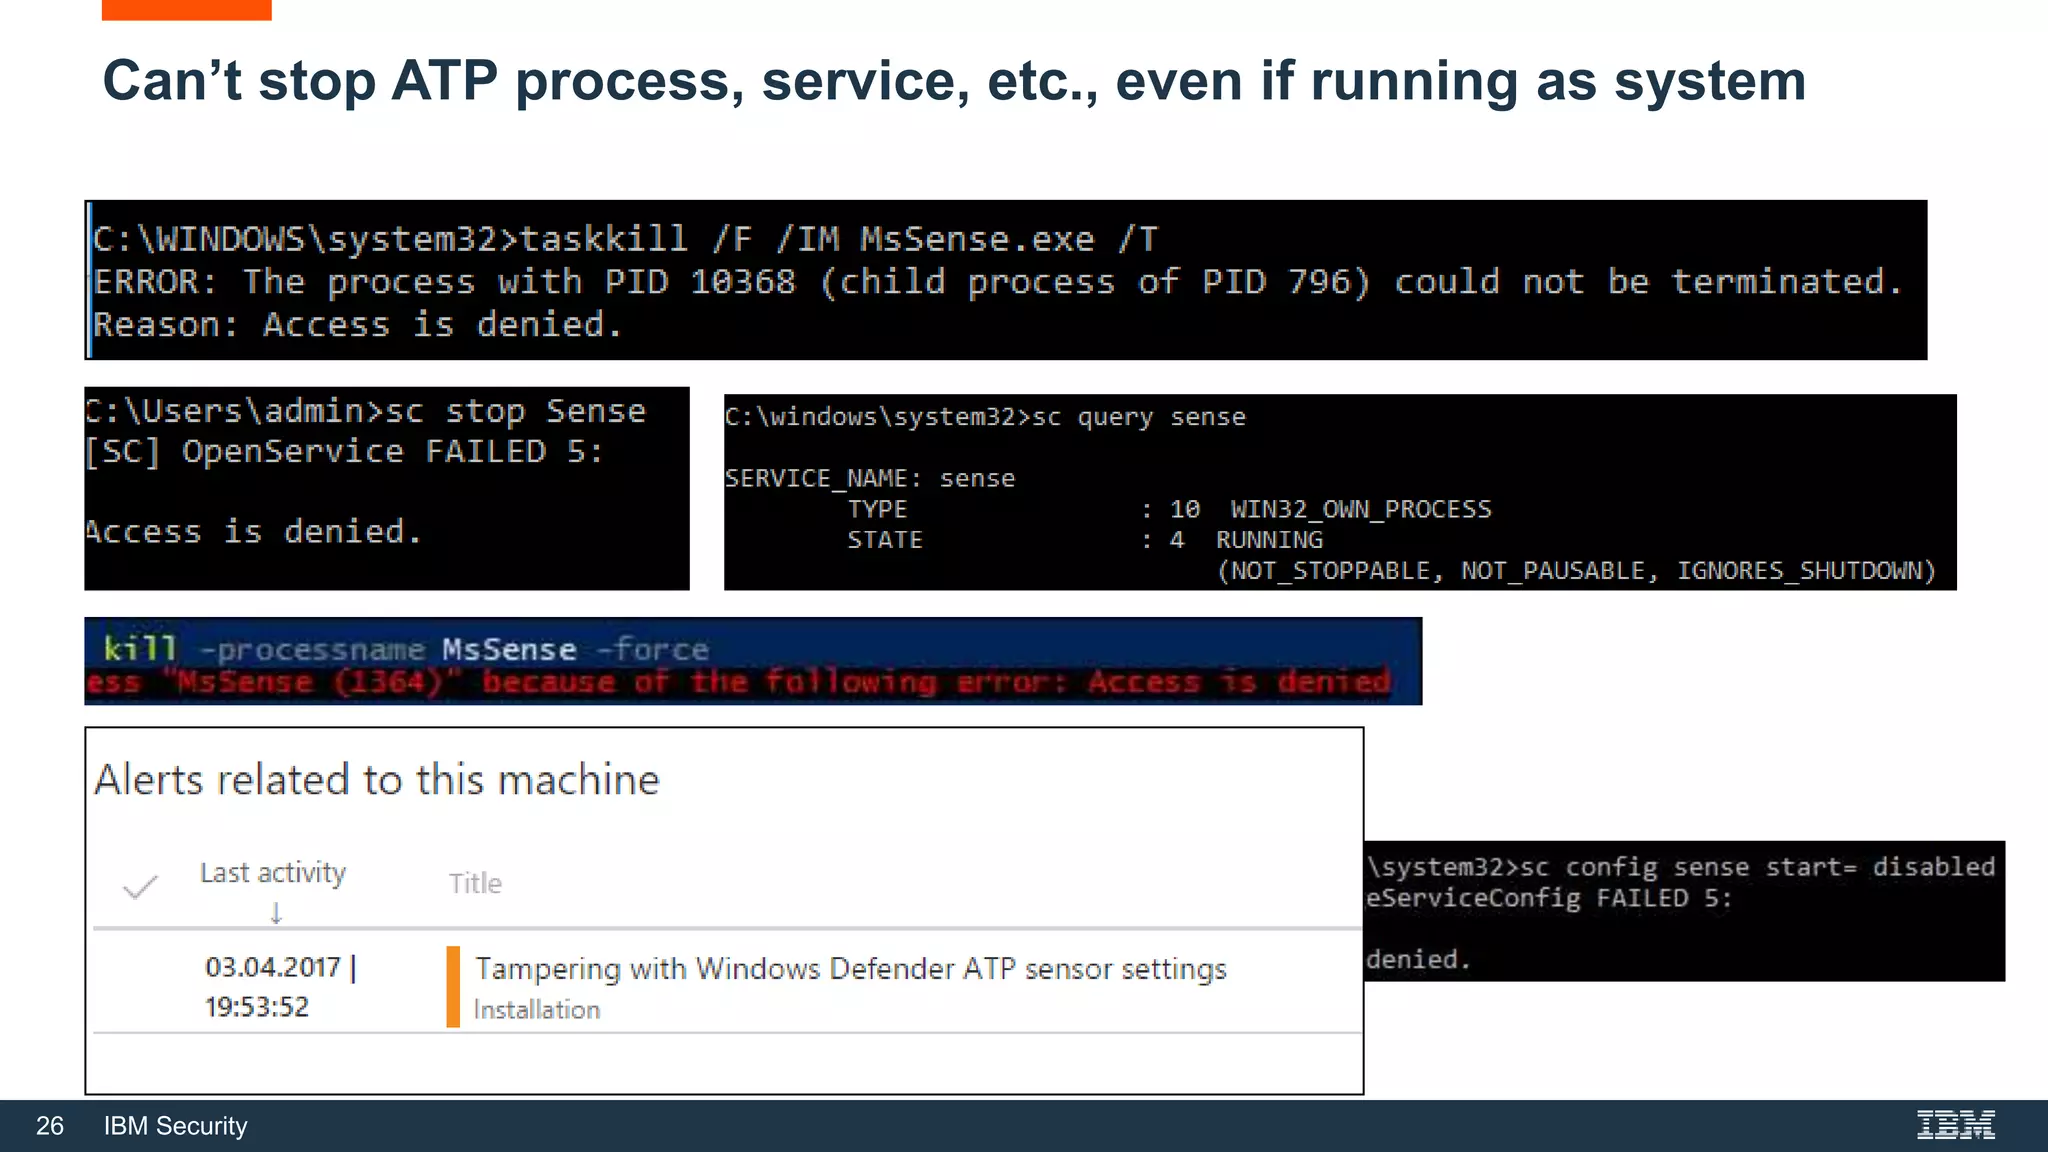Image resolution: width=2048 pixels, height=1152 pixels.
Task: Click the IBM logo in footer
Action: click(1956, 1125)
